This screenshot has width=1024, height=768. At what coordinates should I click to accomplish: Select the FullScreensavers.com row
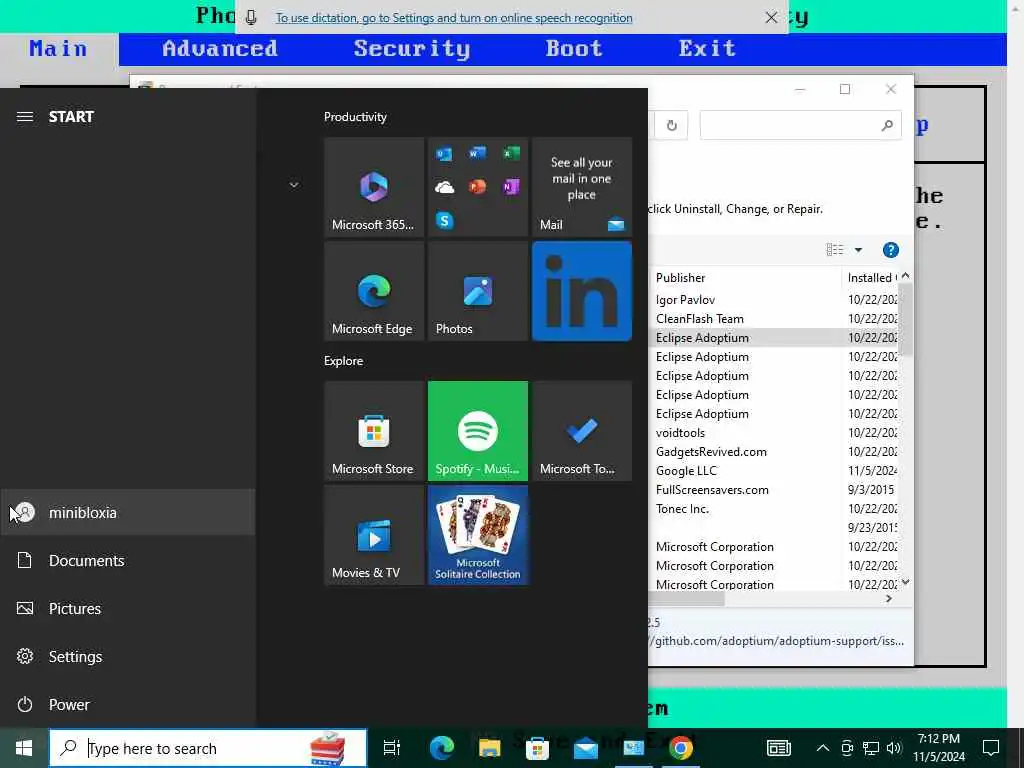pos(774,490)
